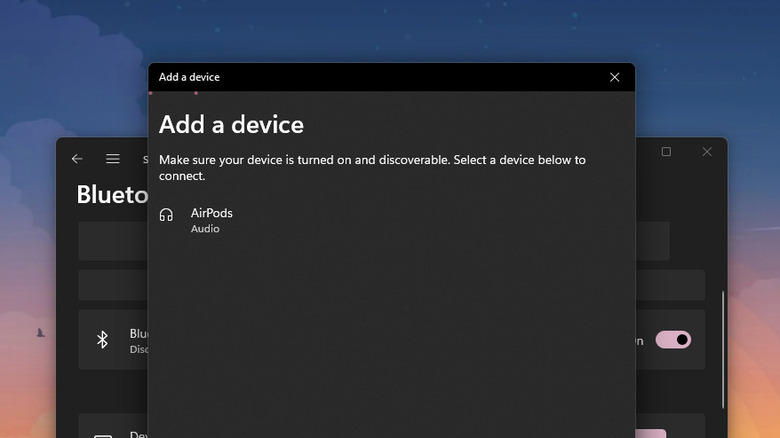The height and width of the screenshot is (438, 780).
Task: Click the large 'Add a device' heading
Action: click(x=231, y=125)
